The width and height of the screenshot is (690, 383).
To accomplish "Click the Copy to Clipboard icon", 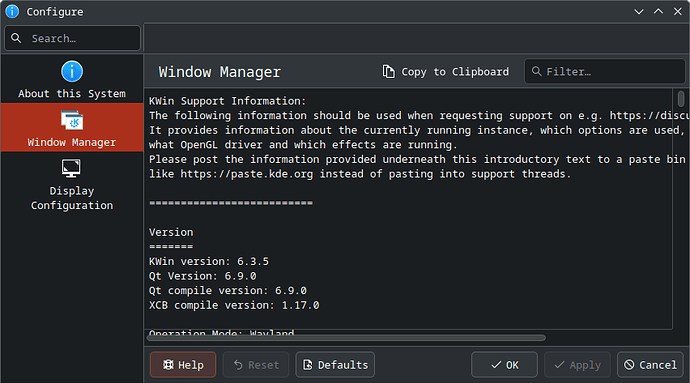I will (x=388, y=72).
